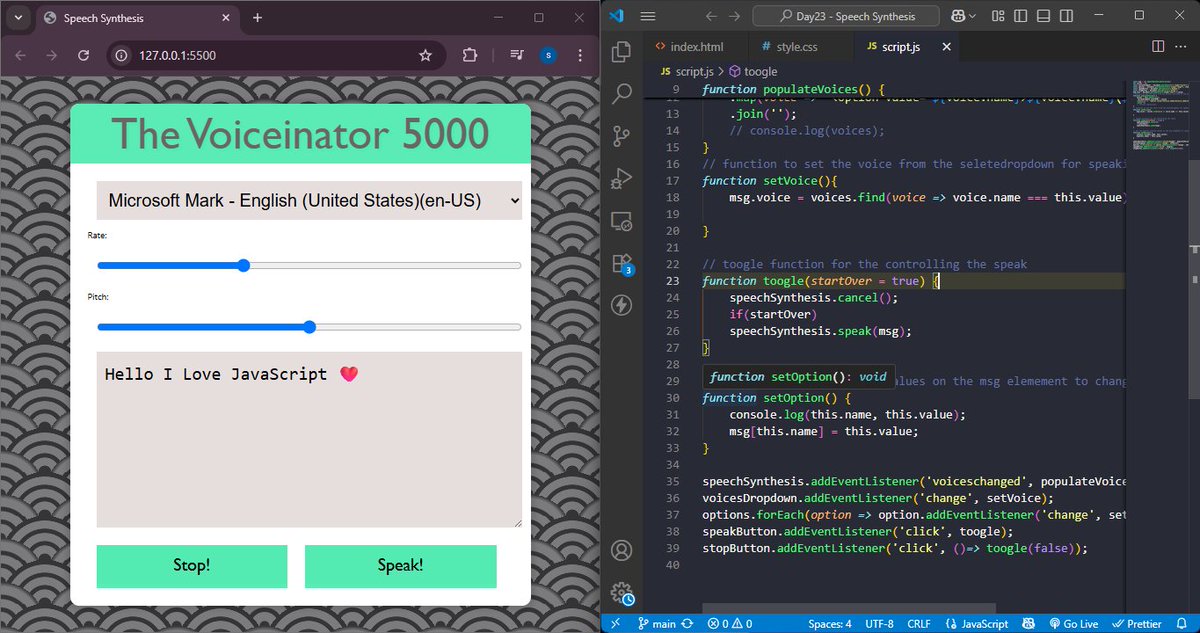Change end of line sequence CRLF
This screenshot has width=1200, height=633.
(x=919, y=624)
